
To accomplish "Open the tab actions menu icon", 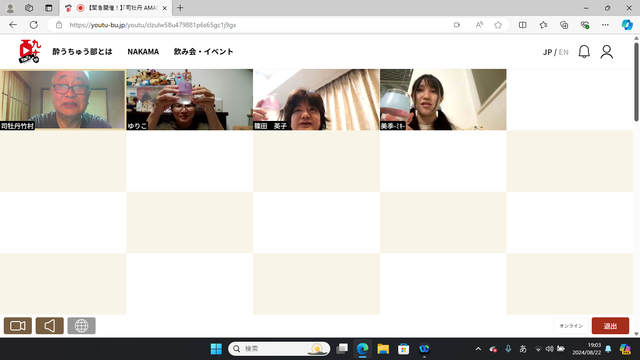I will (x=49, y=8).
